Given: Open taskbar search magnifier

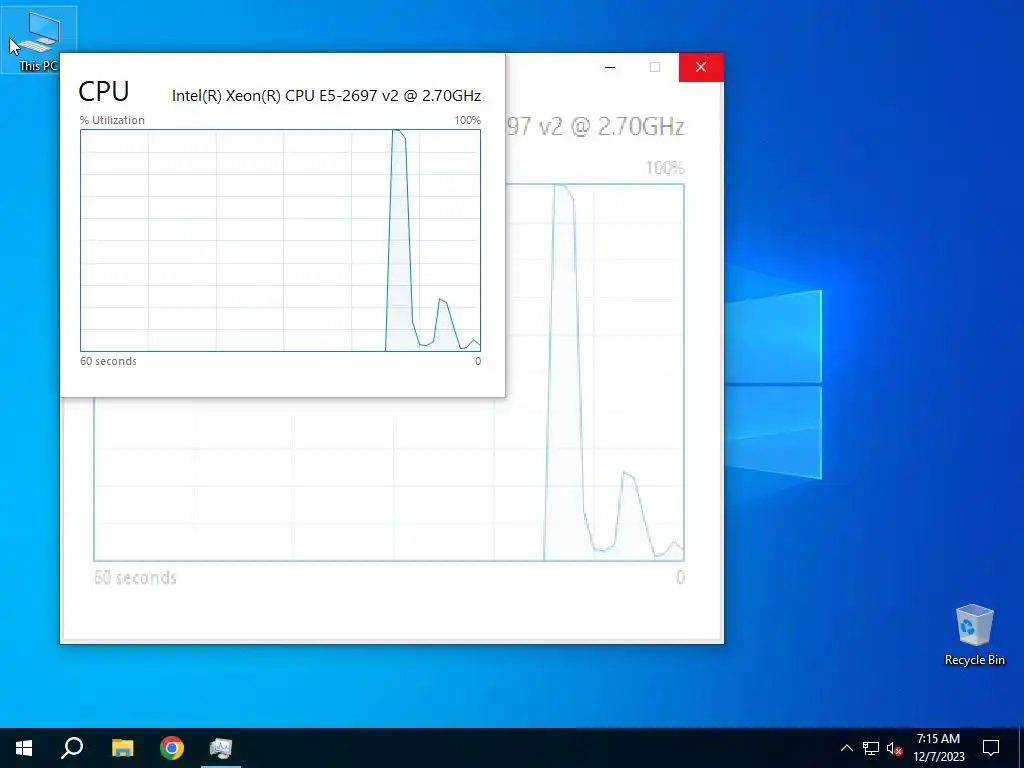Looking at the screenshot, I should pos(72,748).
